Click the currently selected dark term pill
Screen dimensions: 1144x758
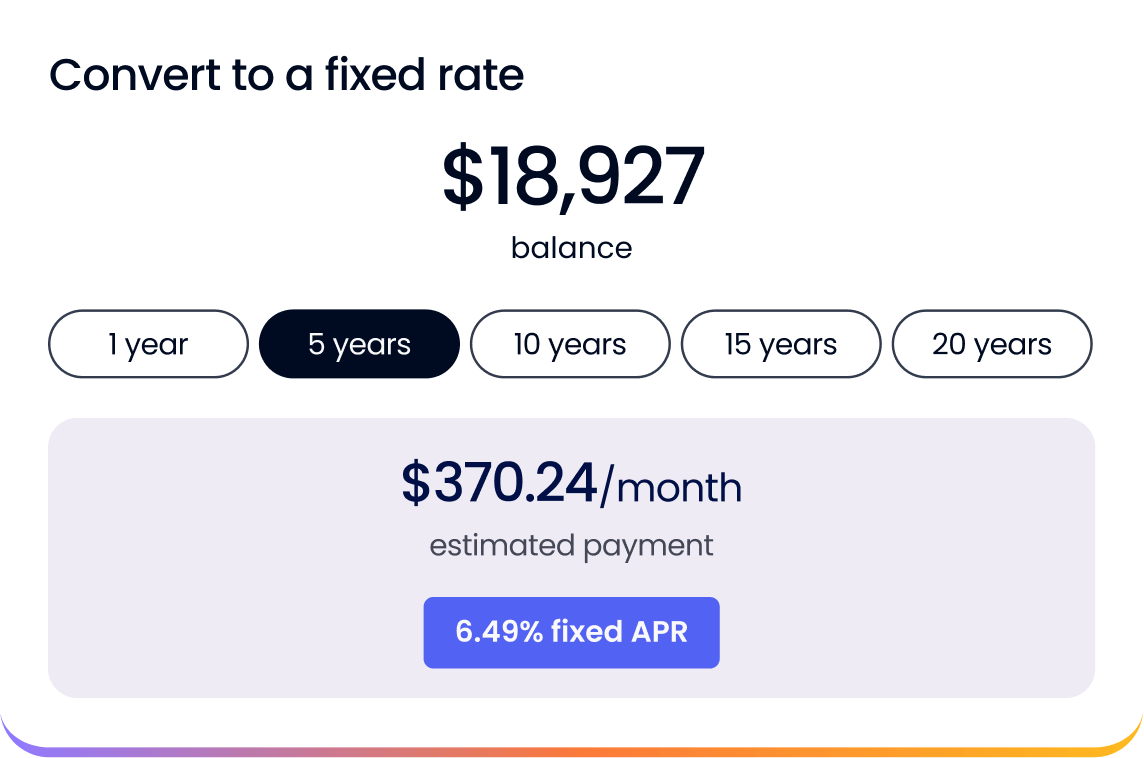click(x=359, y=344)
